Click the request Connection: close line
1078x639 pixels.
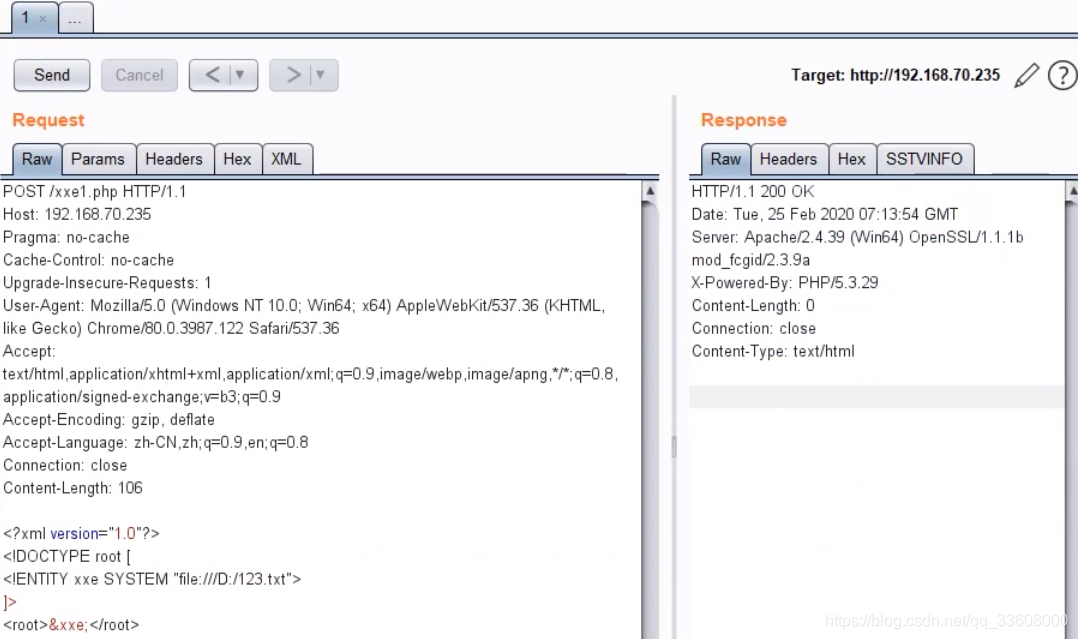[65, 465]
